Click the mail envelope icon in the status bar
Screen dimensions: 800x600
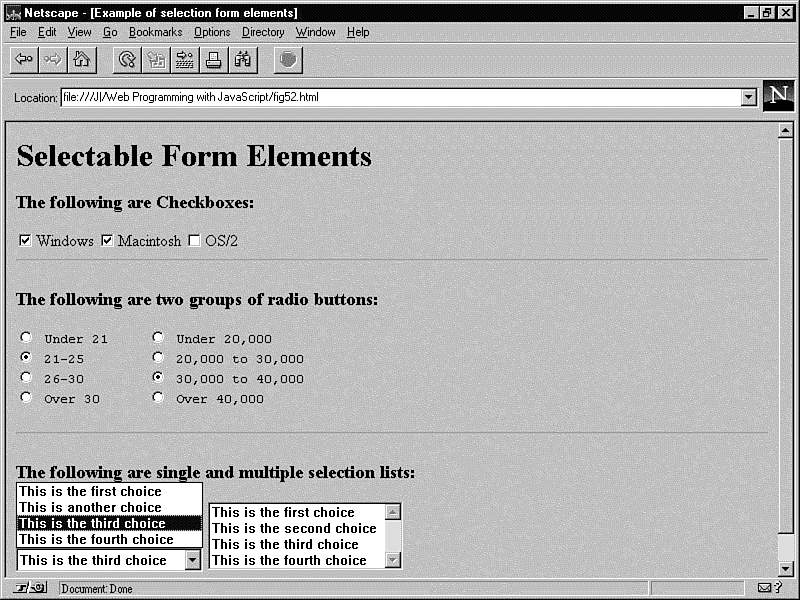click(765, 588)
